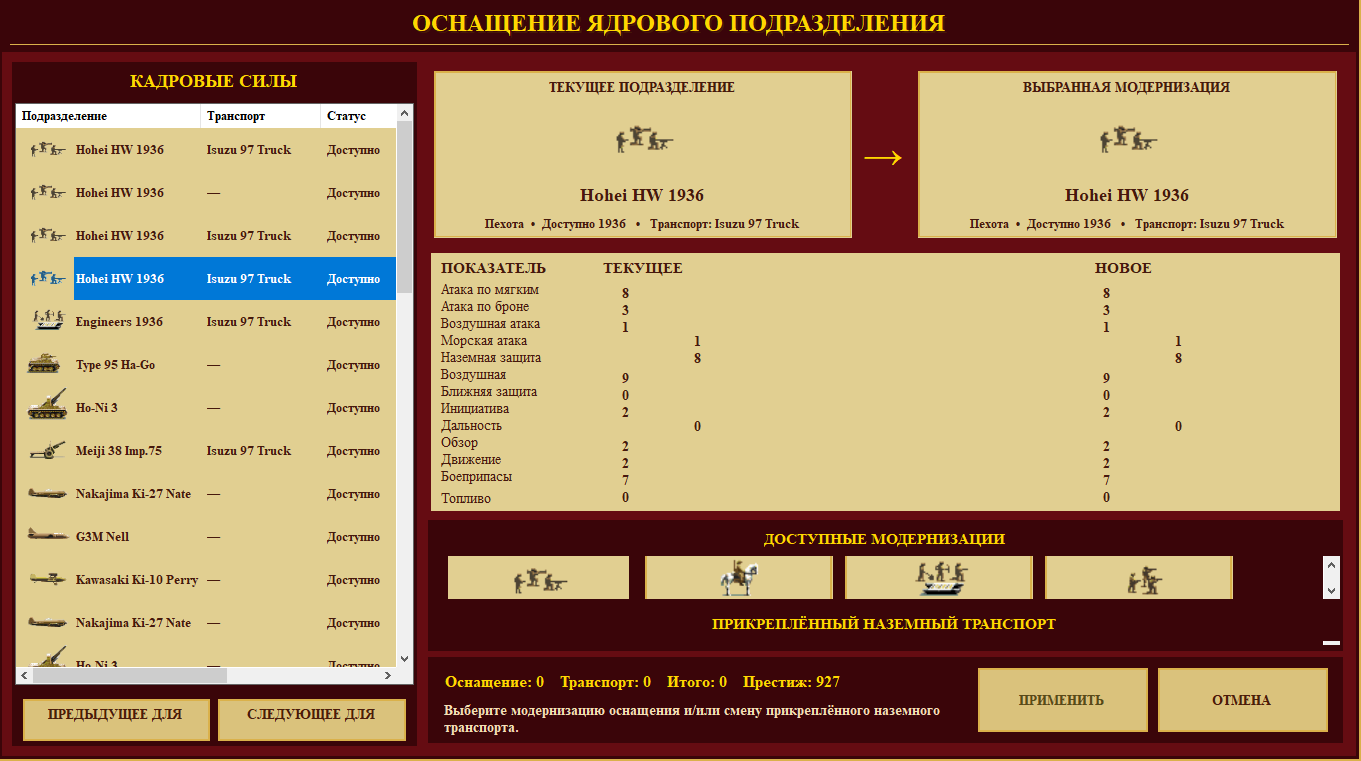Click horizontal scrollbar right arrow in list

click(x=388, y=676)
